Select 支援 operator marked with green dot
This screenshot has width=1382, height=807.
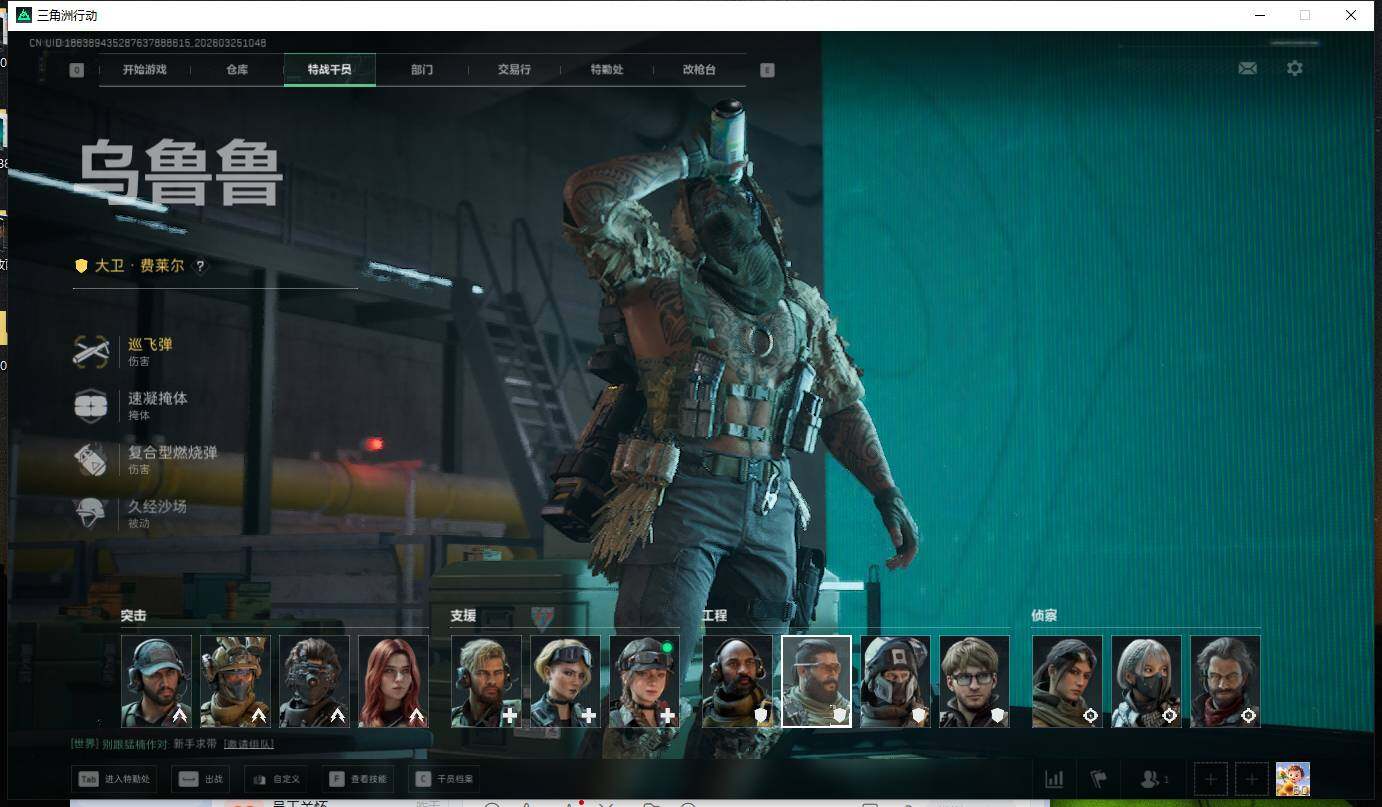click(644, 681)
